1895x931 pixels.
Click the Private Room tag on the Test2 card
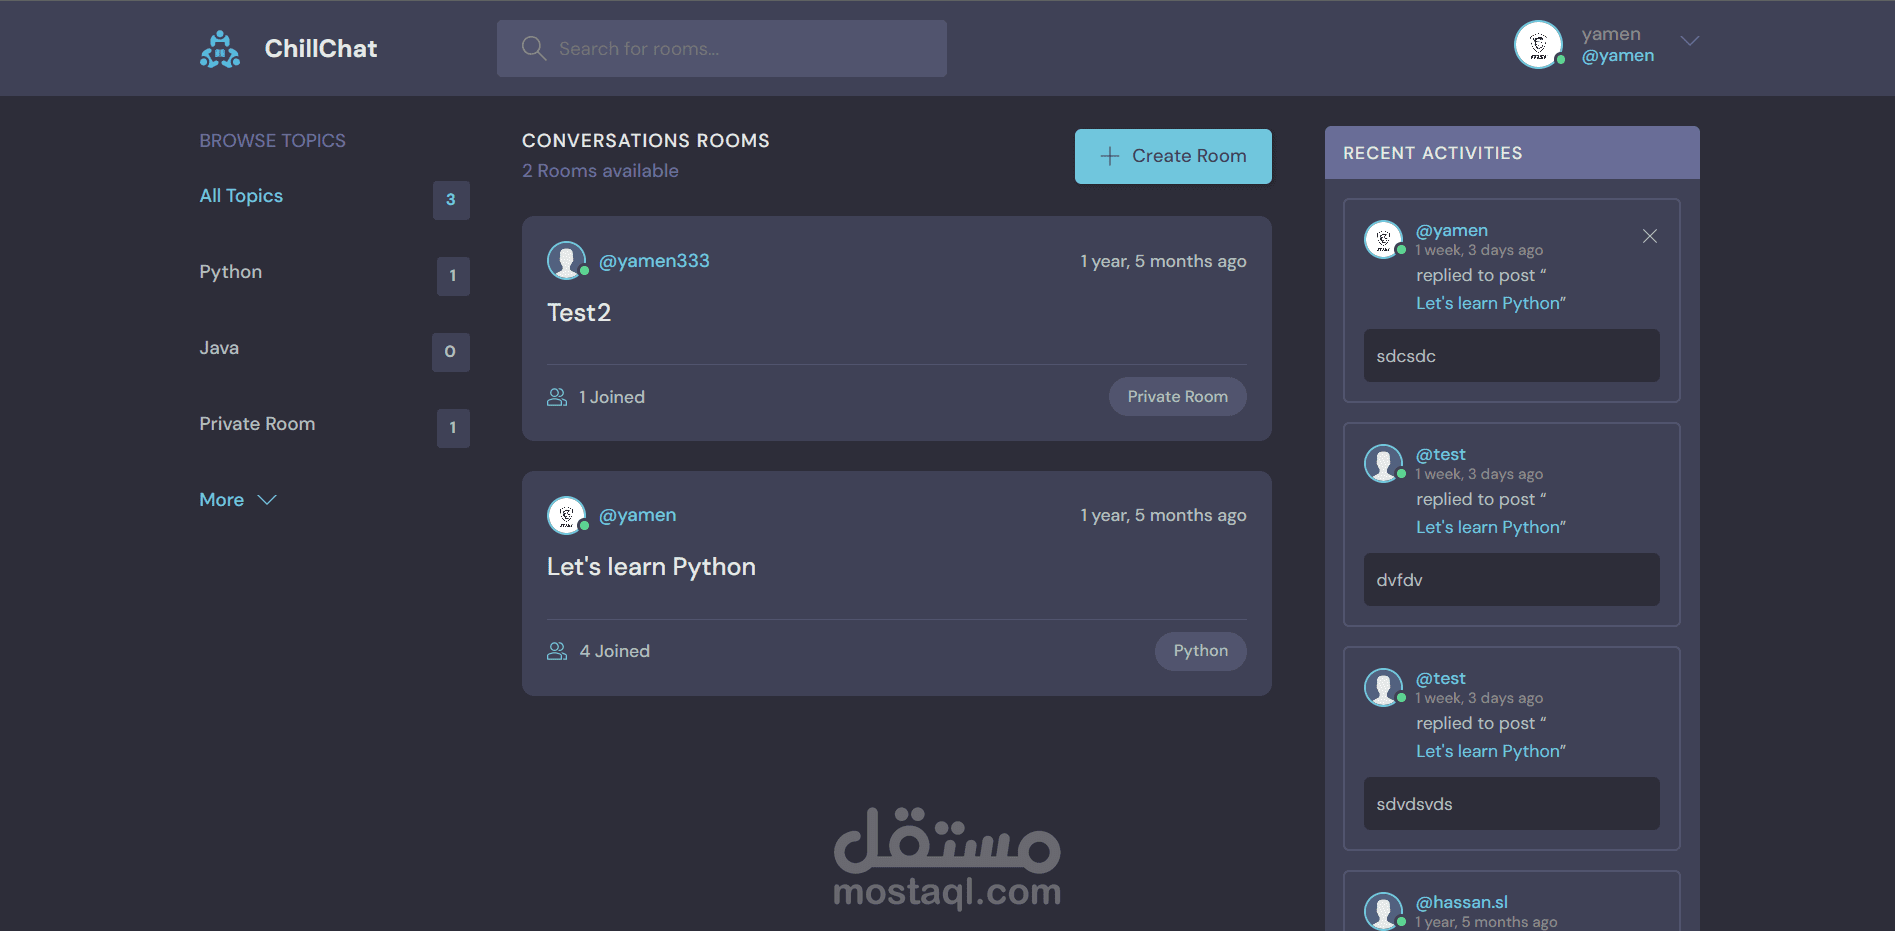point(1177,397)
